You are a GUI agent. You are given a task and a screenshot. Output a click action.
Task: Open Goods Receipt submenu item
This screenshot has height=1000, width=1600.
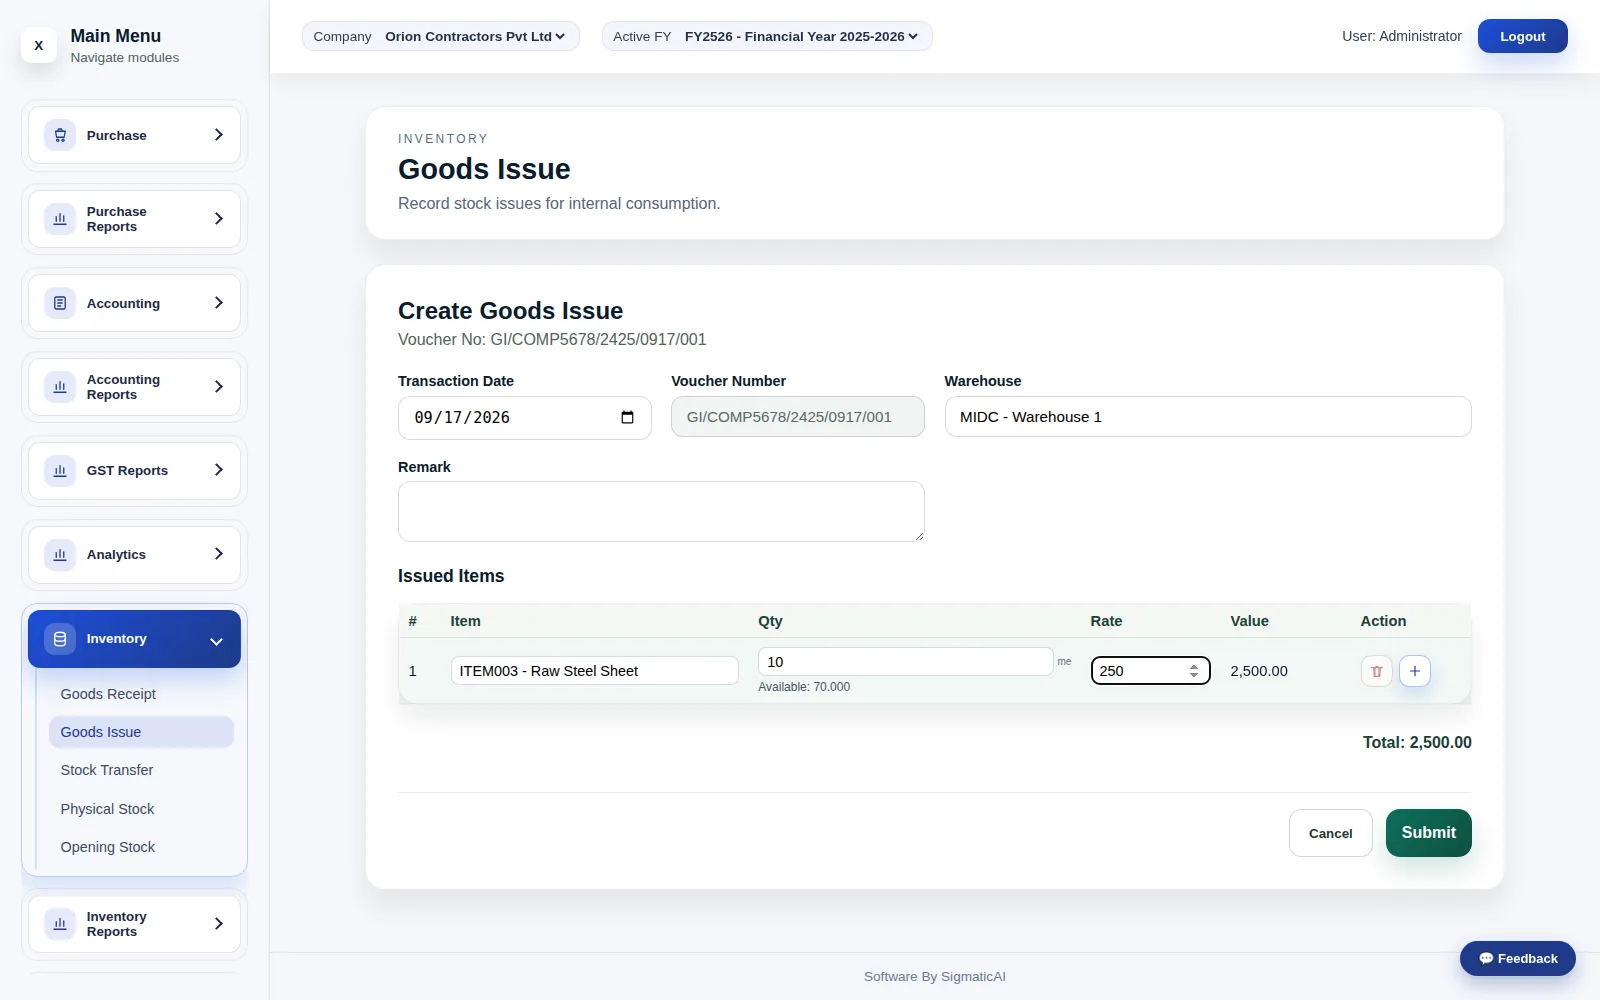pos(141,694)
